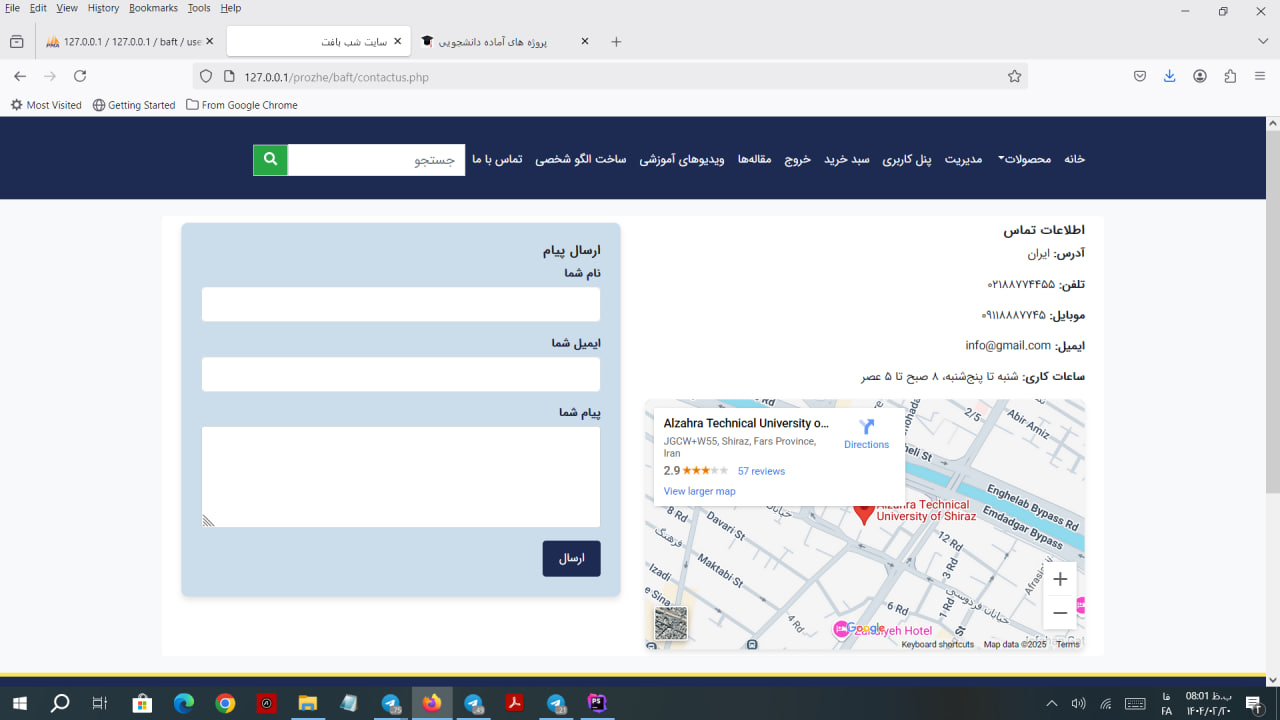Open Getting Started bookmark
This screenshot has height=720, width=1280.
pos(134,105)
